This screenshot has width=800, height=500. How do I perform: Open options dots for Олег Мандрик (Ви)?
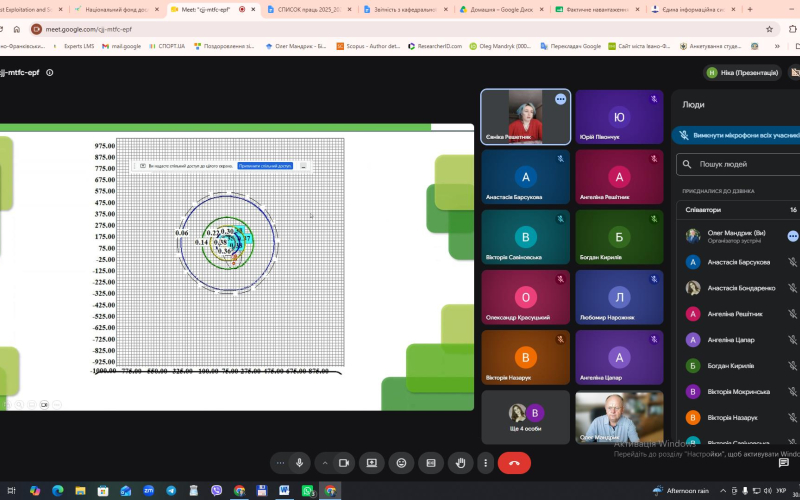pyautogui.click(x=792, y=236)
